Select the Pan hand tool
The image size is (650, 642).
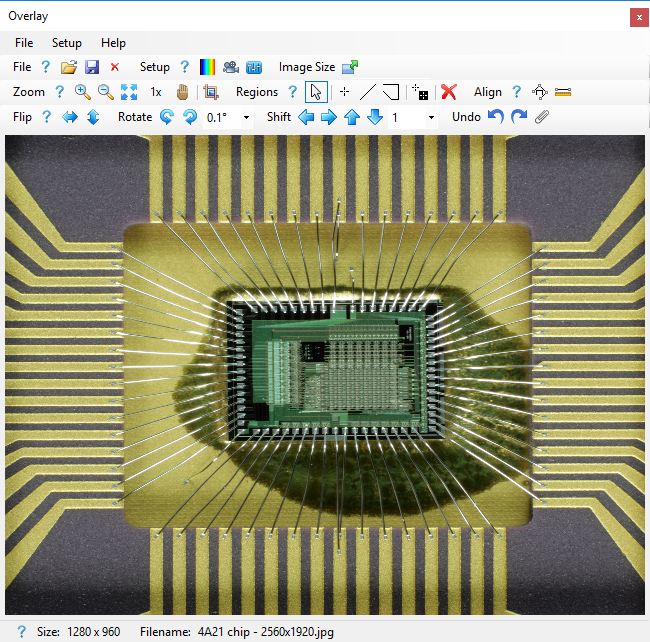click(183, 92)
